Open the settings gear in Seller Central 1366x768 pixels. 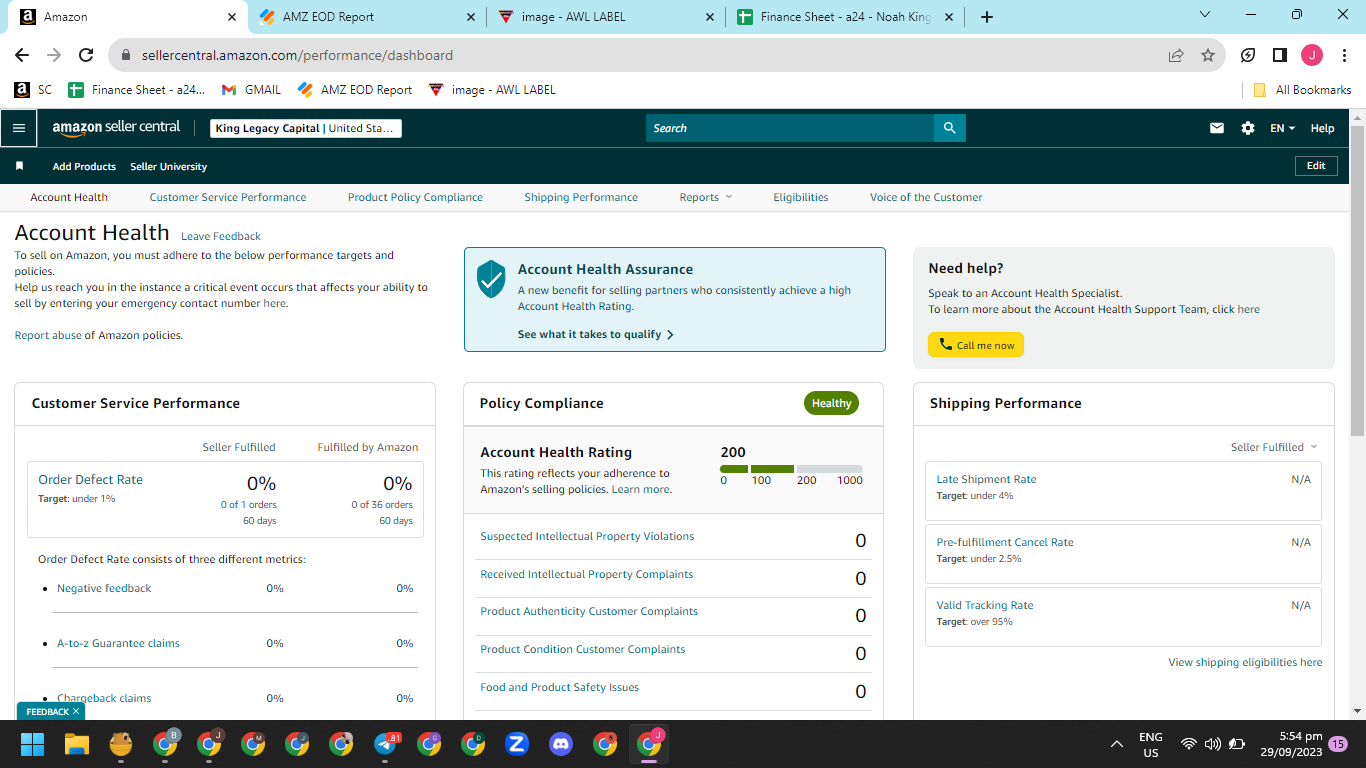pos(1248,128)
